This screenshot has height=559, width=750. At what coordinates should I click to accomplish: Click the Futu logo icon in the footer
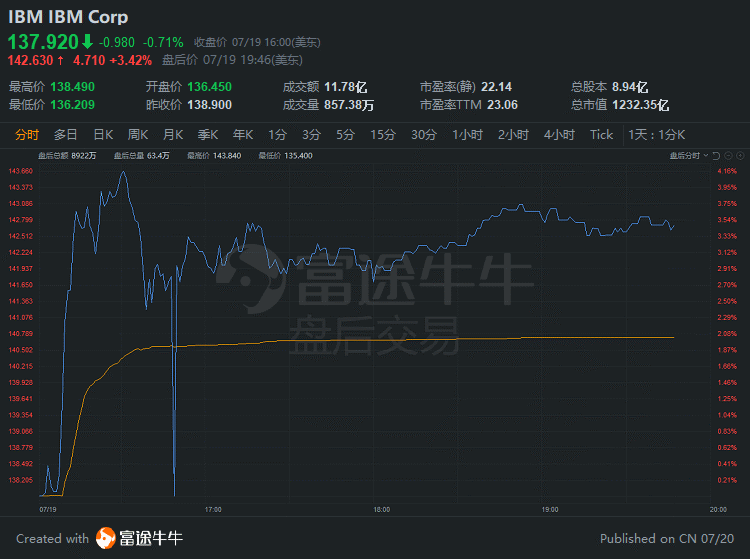[x=106, y=538]
